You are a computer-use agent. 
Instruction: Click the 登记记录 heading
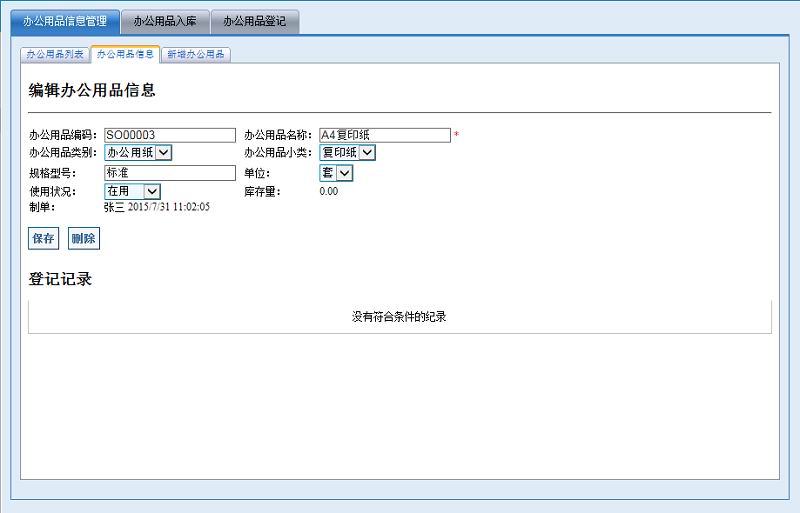pos(60,279)
